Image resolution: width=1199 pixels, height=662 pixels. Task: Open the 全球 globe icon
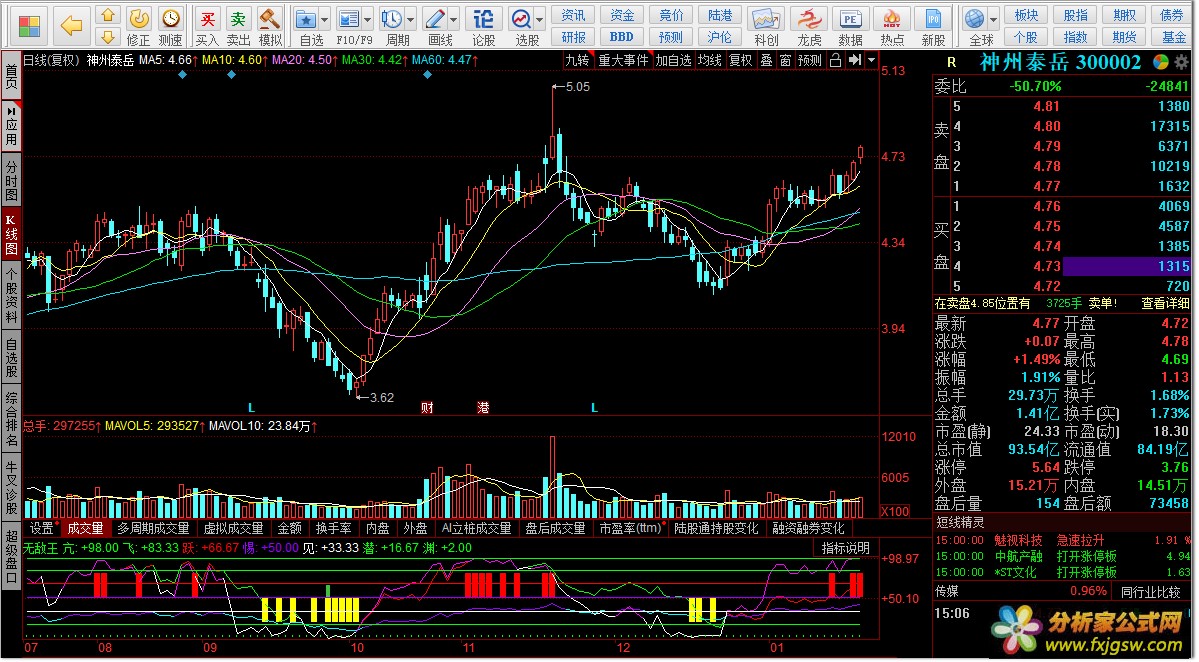pos(974,18)
